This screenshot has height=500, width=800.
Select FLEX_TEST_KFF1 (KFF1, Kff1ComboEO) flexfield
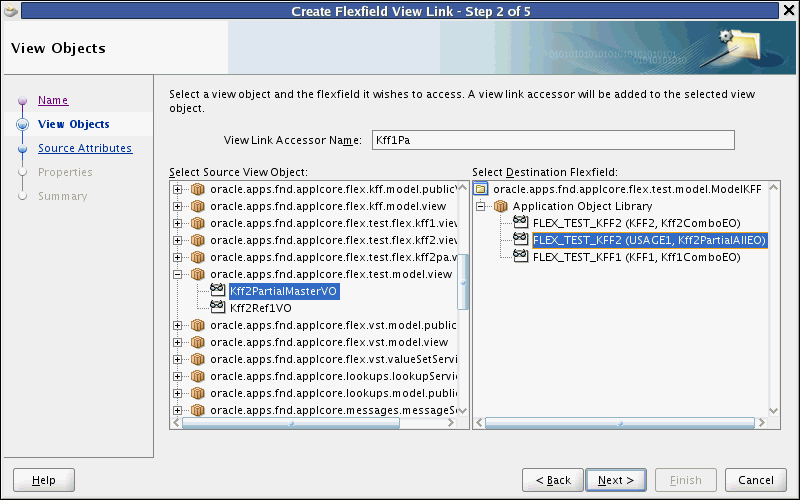point(636,257)
